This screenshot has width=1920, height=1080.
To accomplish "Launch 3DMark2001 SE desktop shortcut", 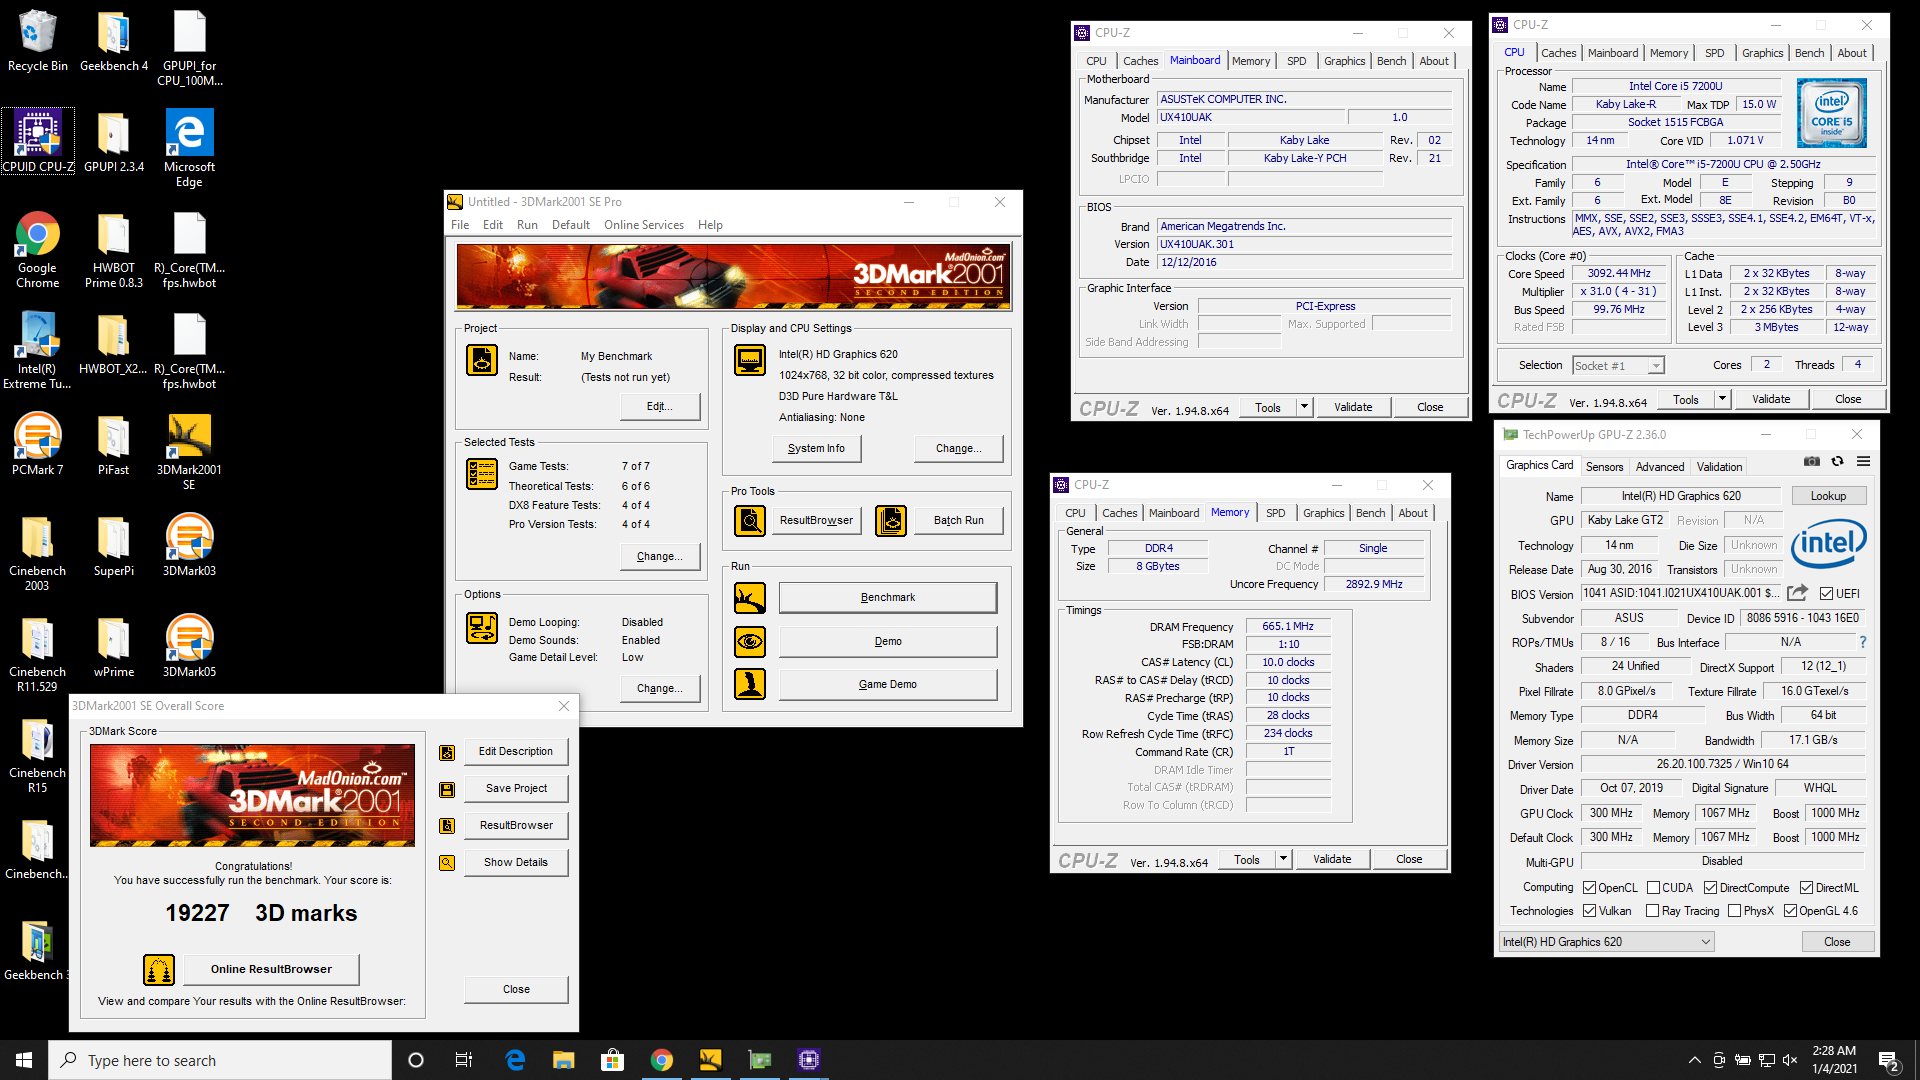I will (x=189, y=452).
